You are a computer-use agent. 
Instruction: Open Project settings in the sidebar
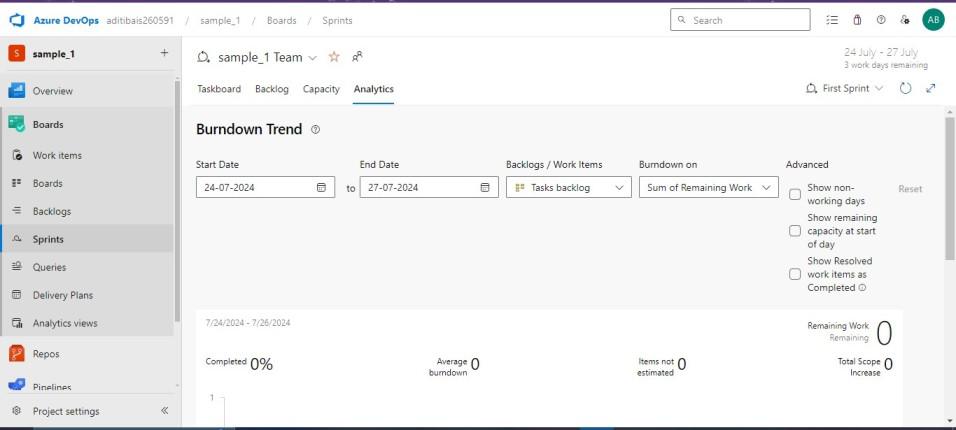[x=66, y=411]
